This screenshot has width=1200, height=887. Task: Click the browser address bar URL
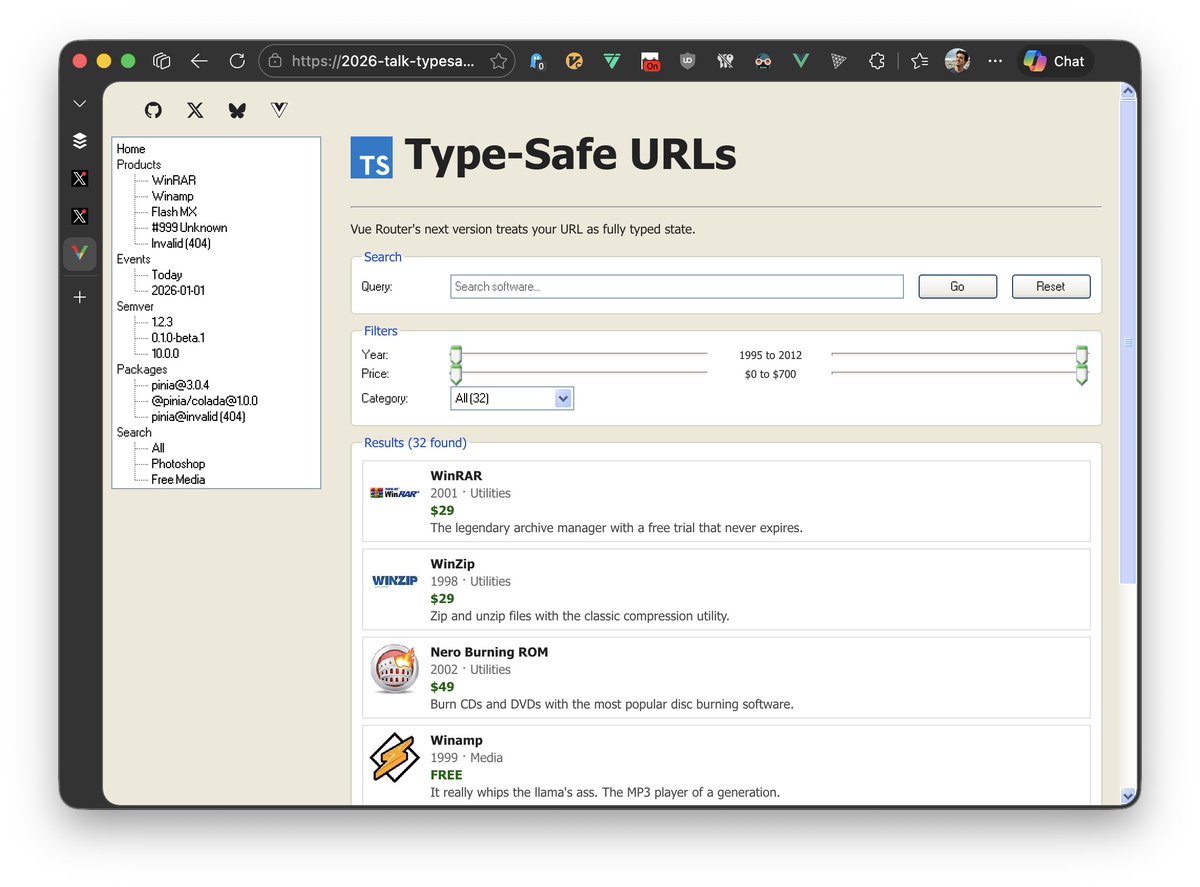pos(383,61)
